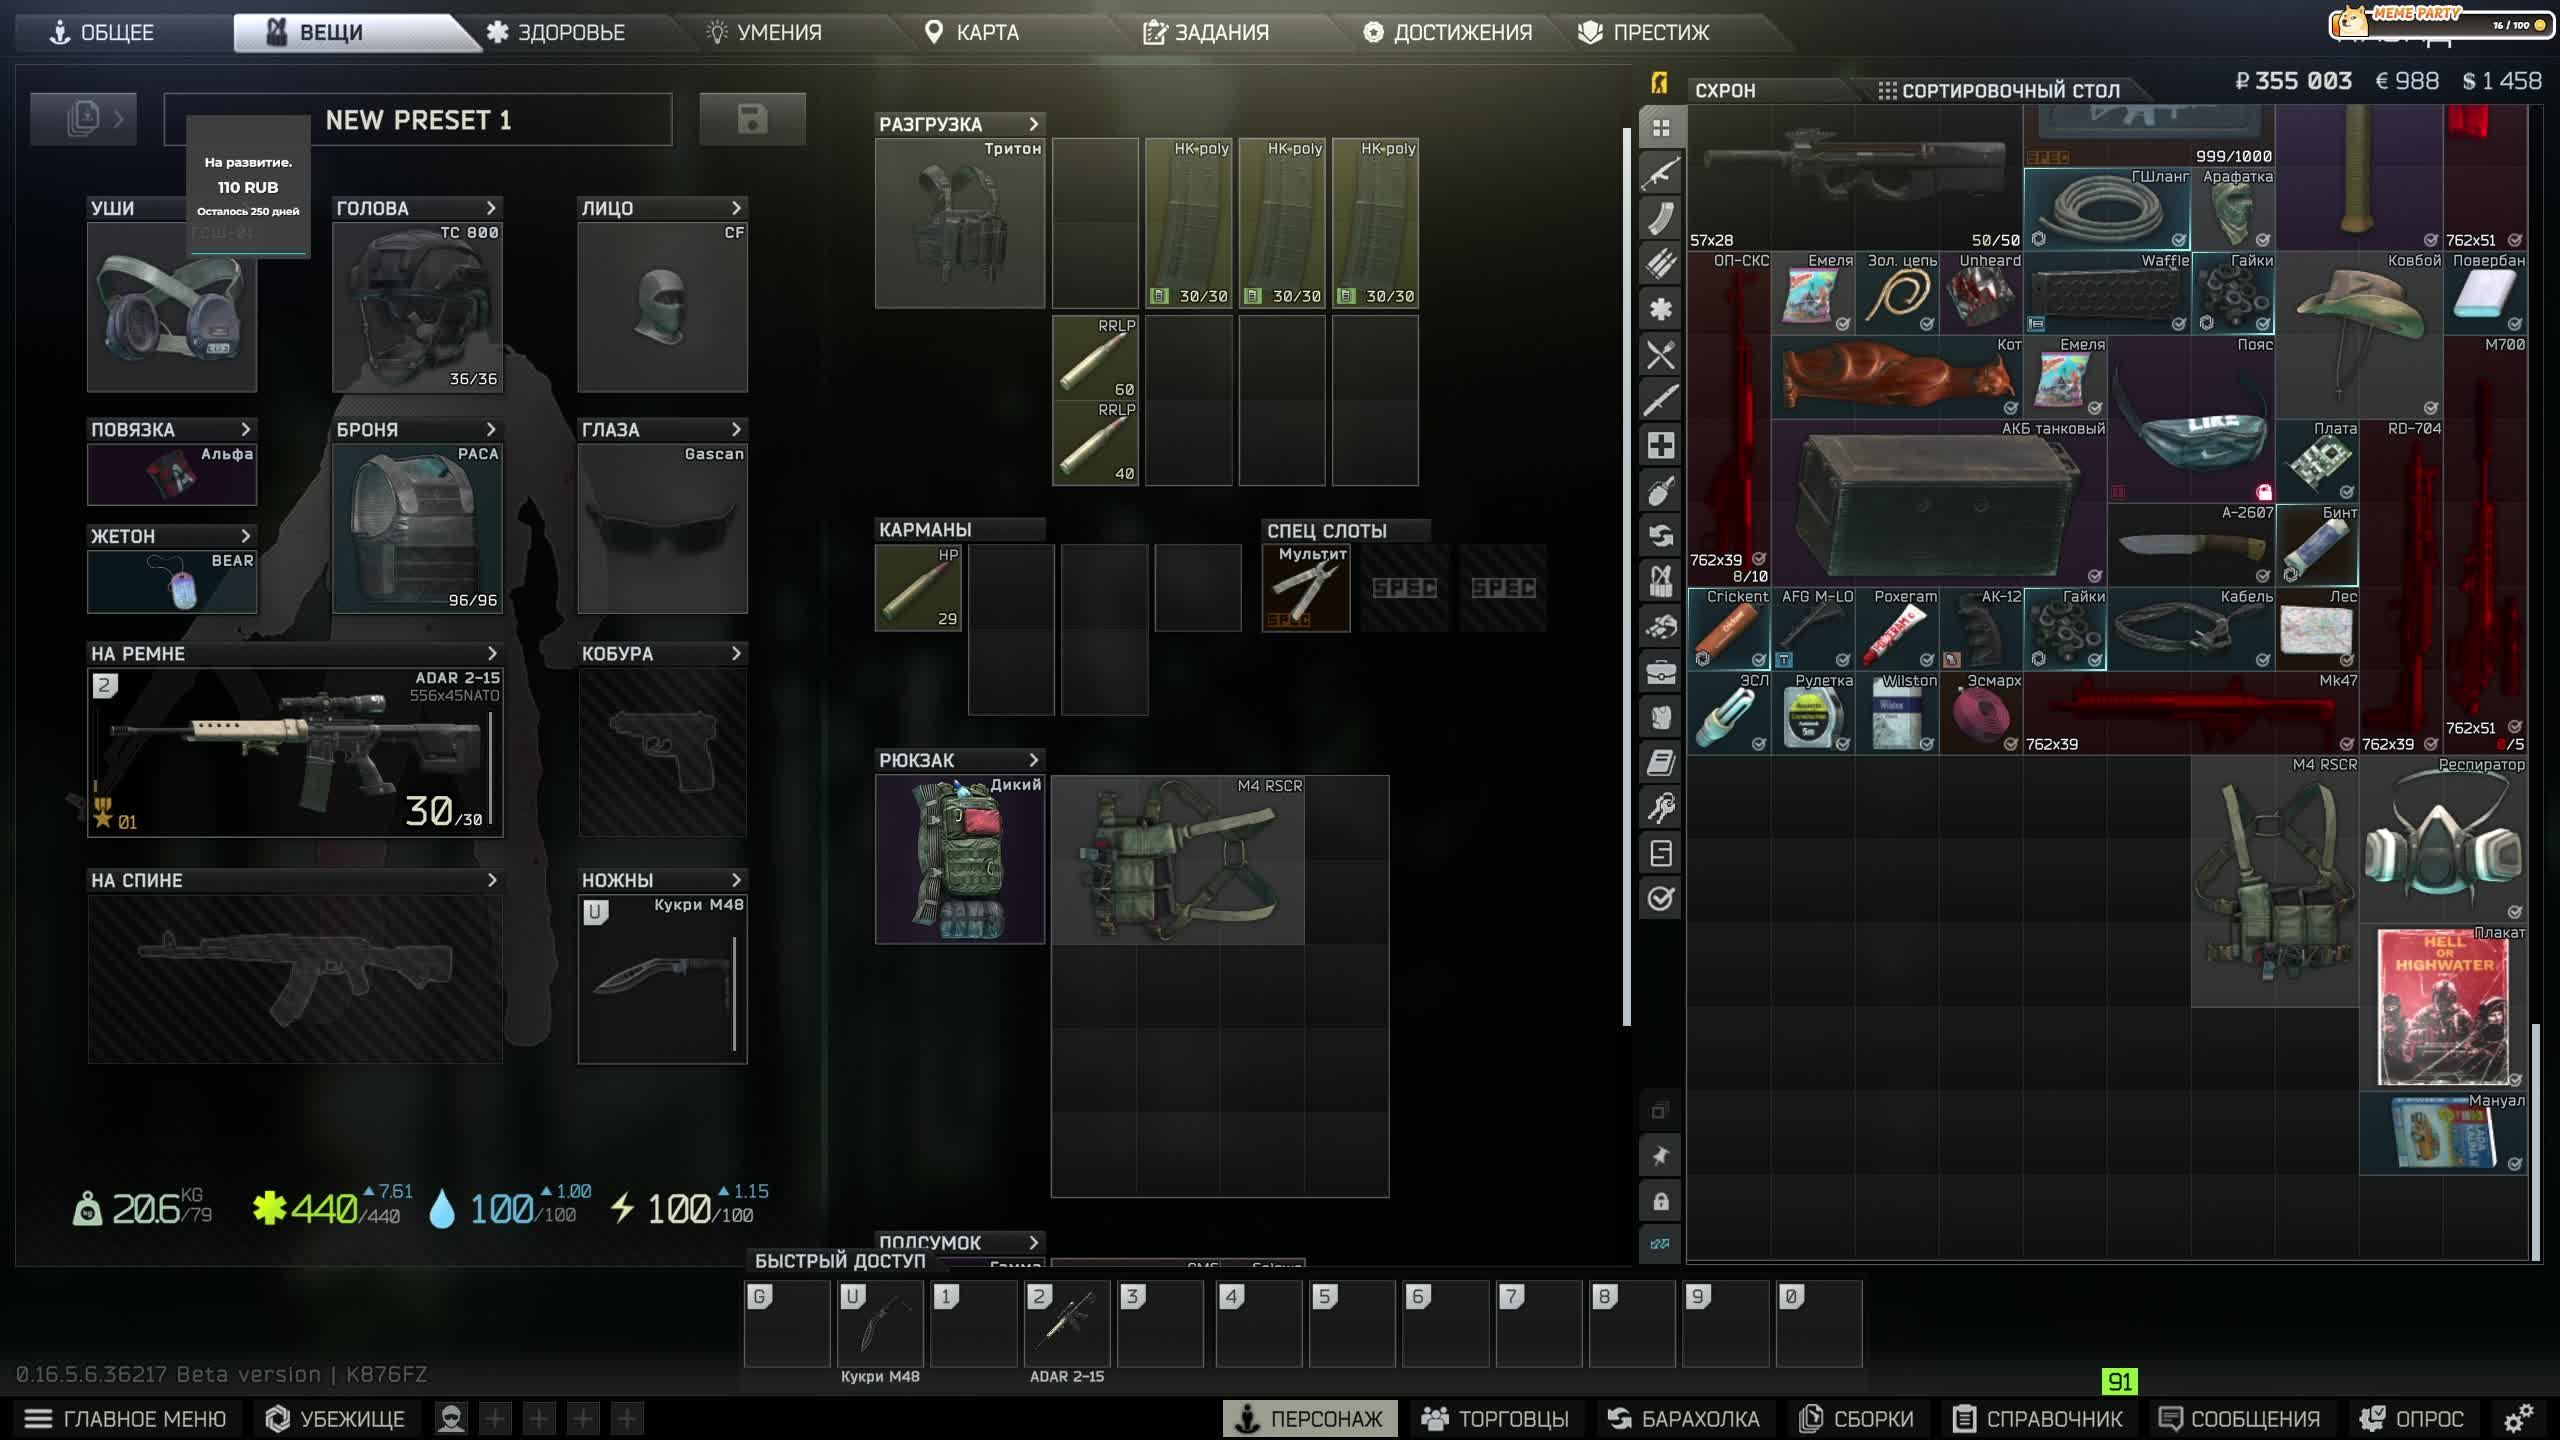
Task: Click the save preset floppy icon
Action: tap(752, 119)
